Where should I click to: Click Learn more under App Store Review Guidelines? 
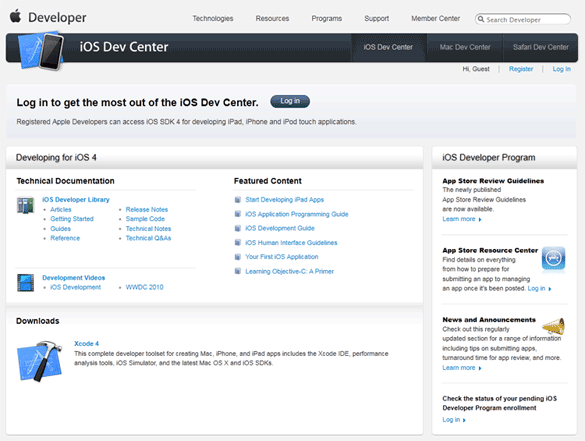tap(462, 219)
